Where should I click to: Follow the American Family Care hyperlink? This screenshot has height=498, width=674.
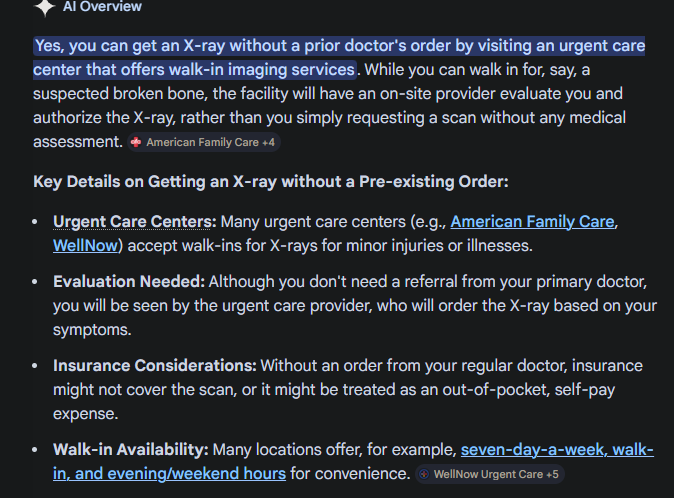pyautogui.click(x=531, y=221)
